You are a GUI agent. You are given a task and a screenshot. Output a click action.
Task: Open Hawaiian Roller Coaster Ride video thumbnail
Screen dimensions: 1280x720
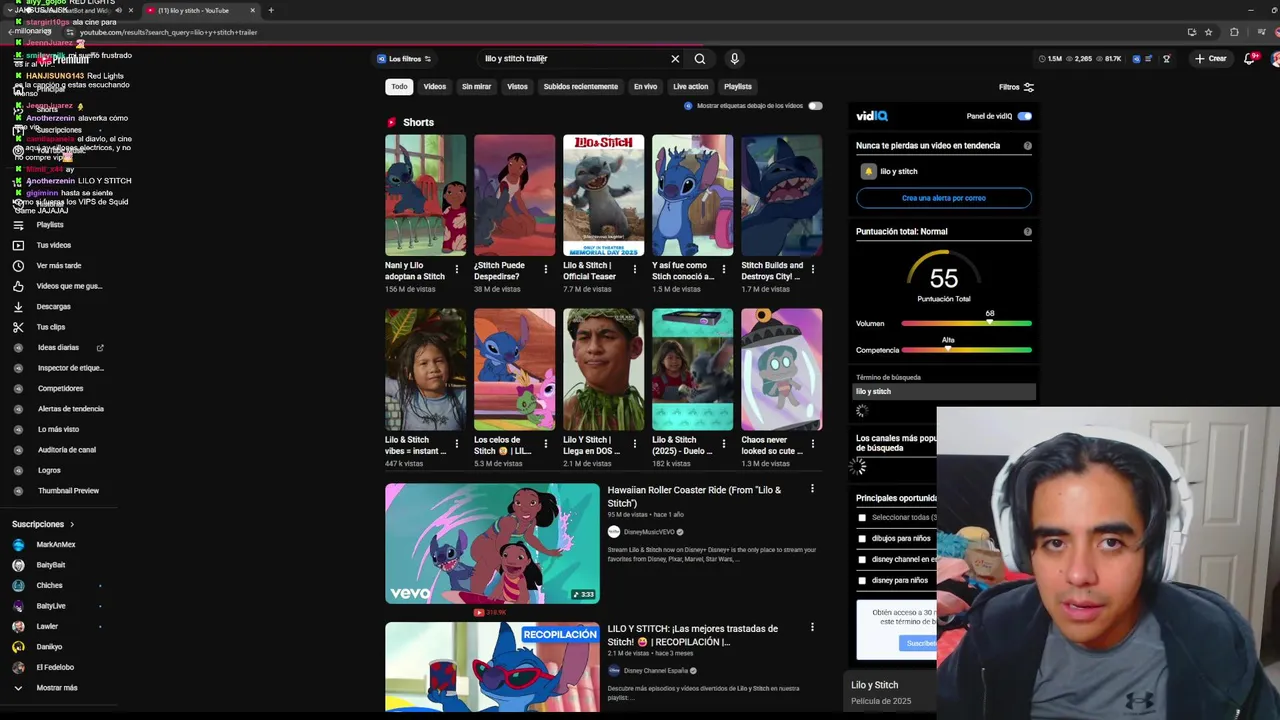tap(493, 544)
